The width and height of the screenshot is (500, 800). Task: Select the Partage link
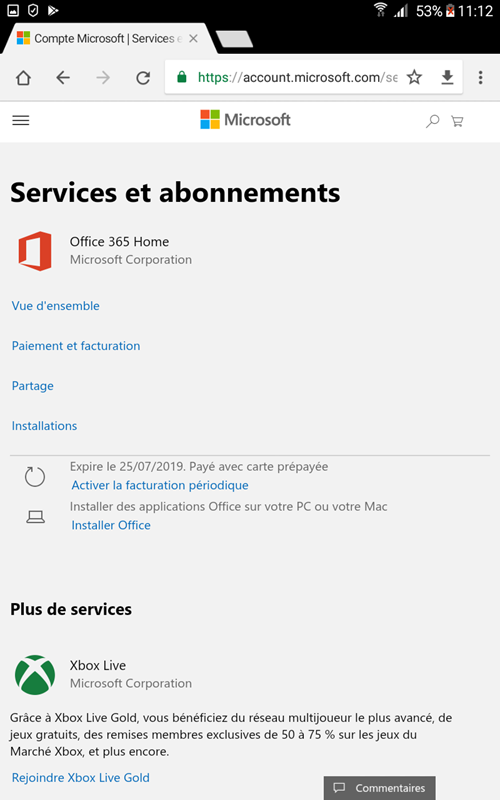(33, 386)
